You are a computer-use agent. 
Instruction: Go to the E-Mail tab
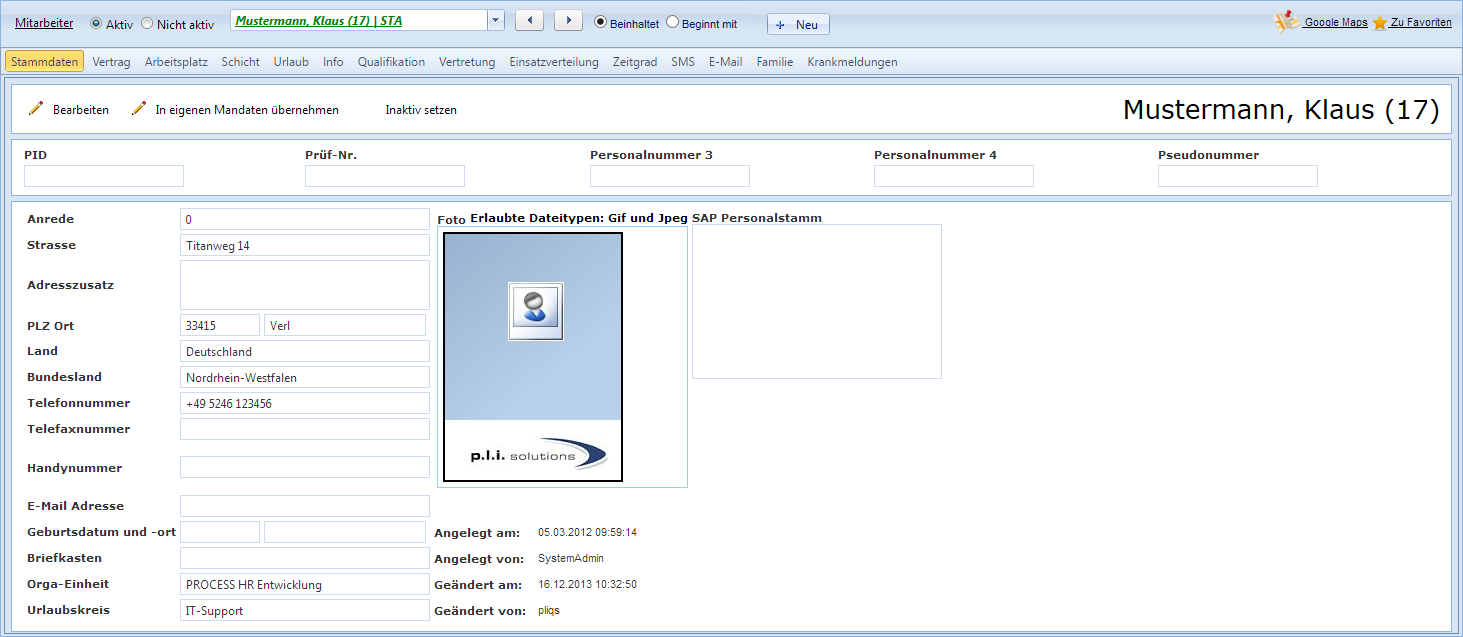726,61
